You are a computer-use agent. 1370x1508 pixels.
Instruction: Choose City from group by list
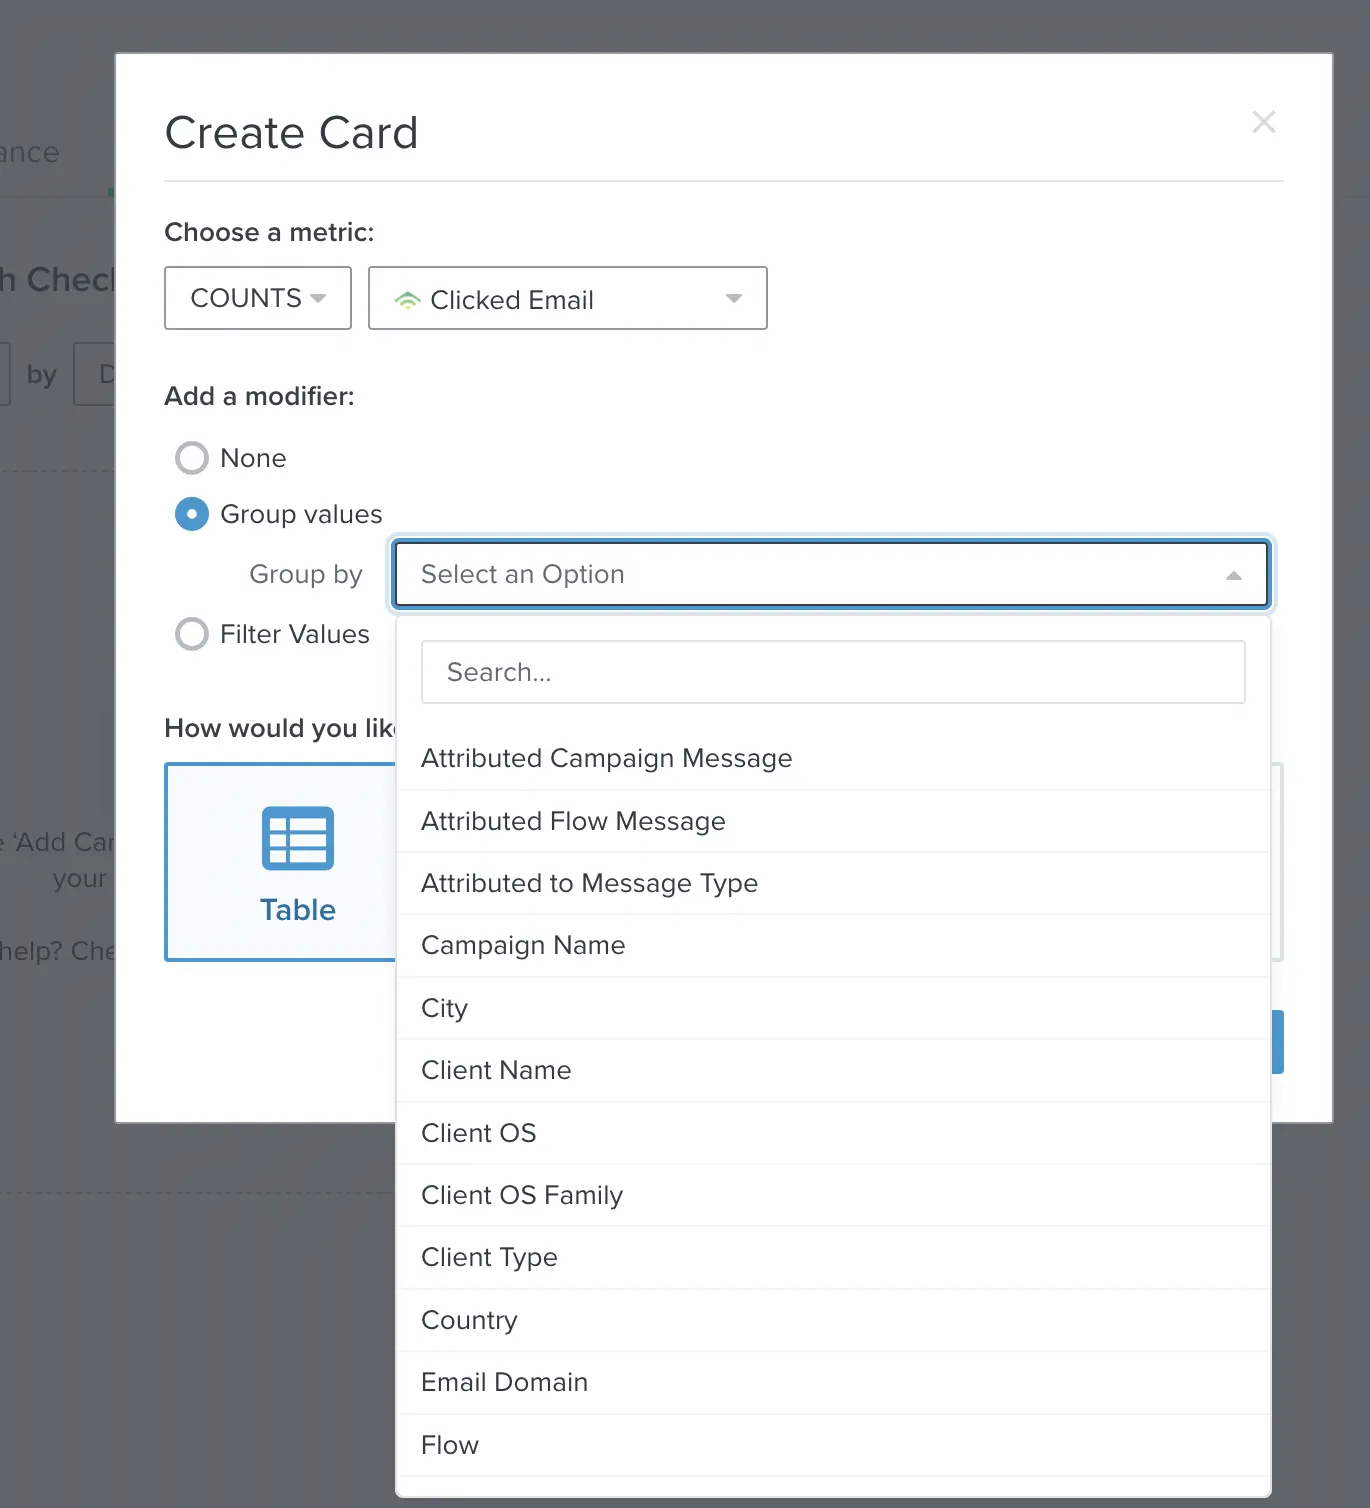tap(833, 1008)
